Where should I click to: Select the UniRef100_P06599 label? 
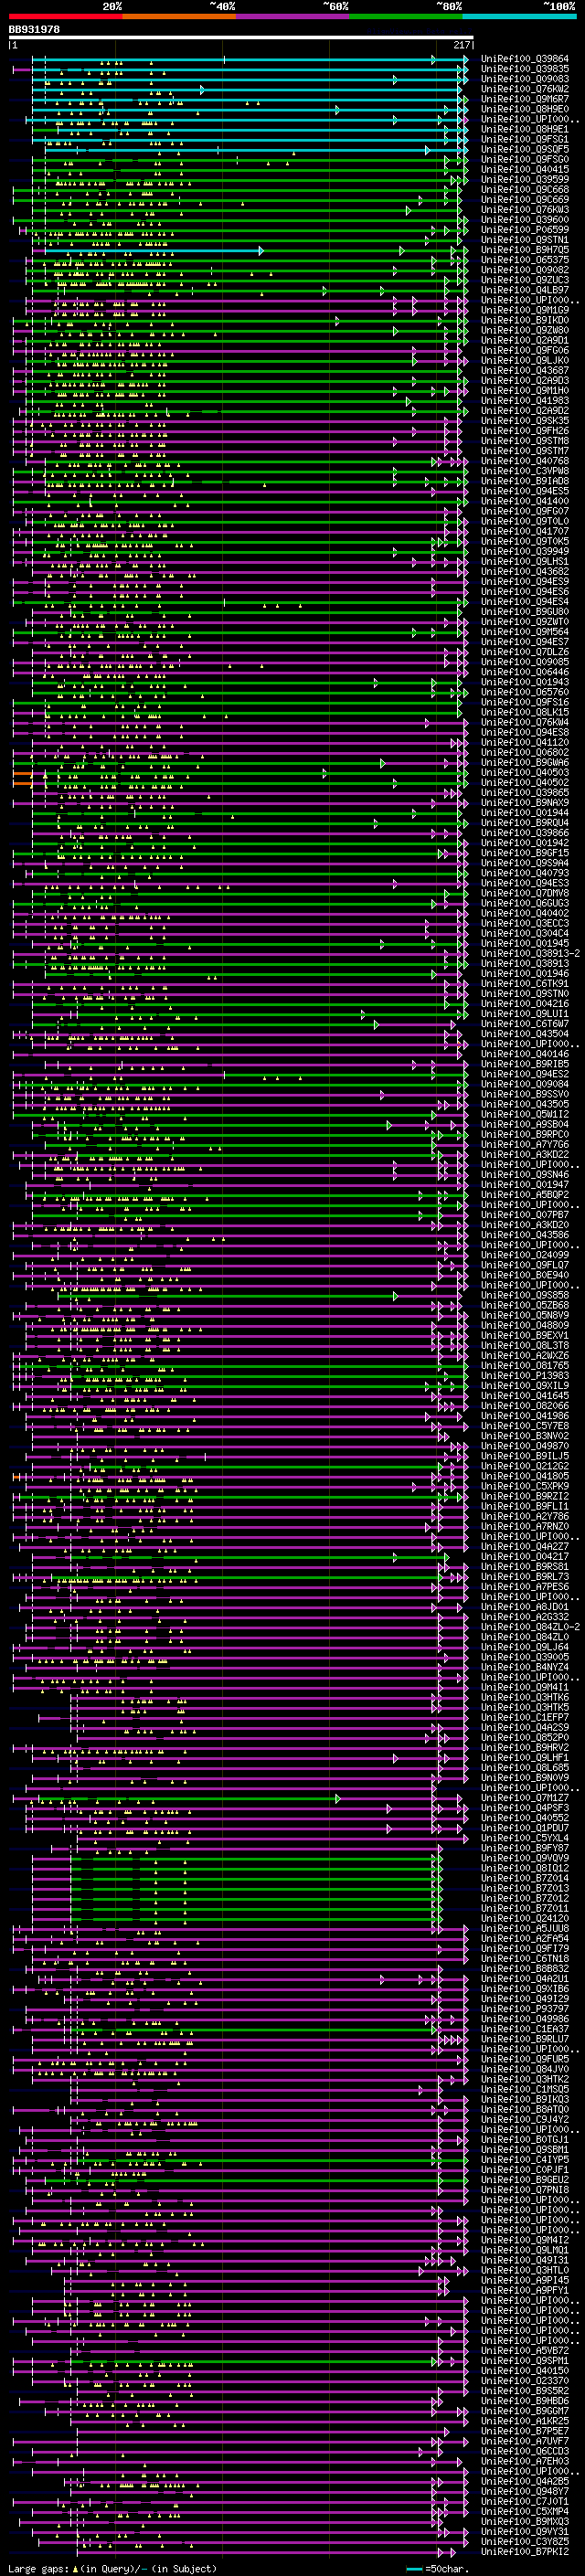pos(525,230)
